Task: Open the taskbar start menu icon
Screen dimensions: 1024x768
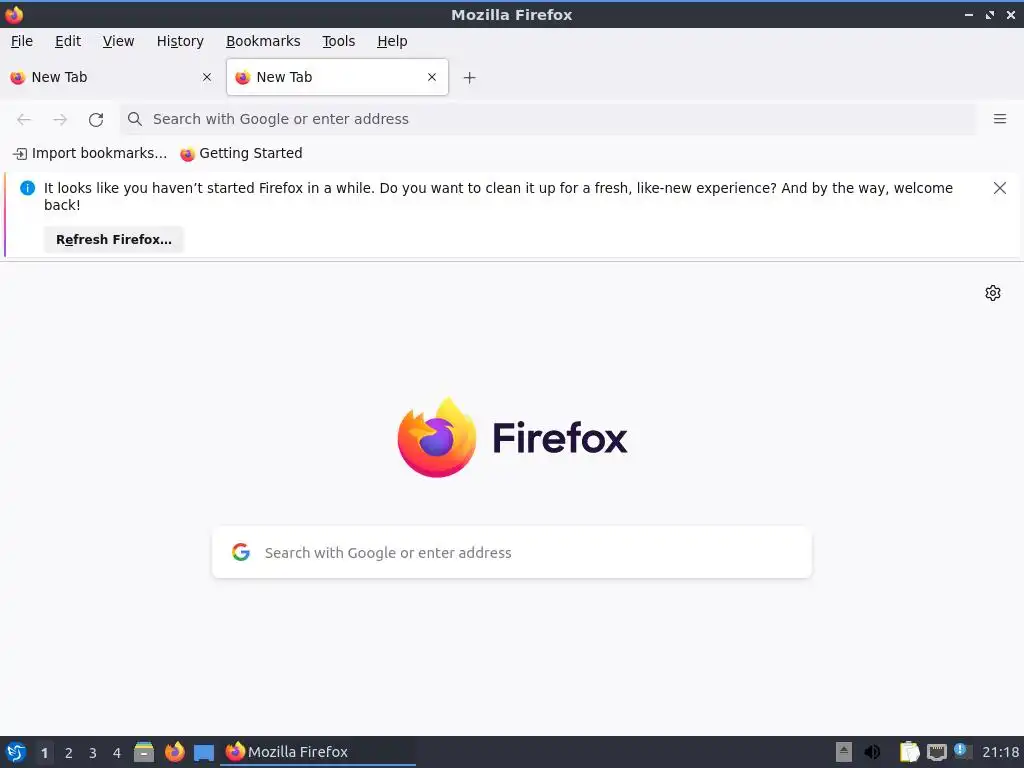Action: coord(16,752)
